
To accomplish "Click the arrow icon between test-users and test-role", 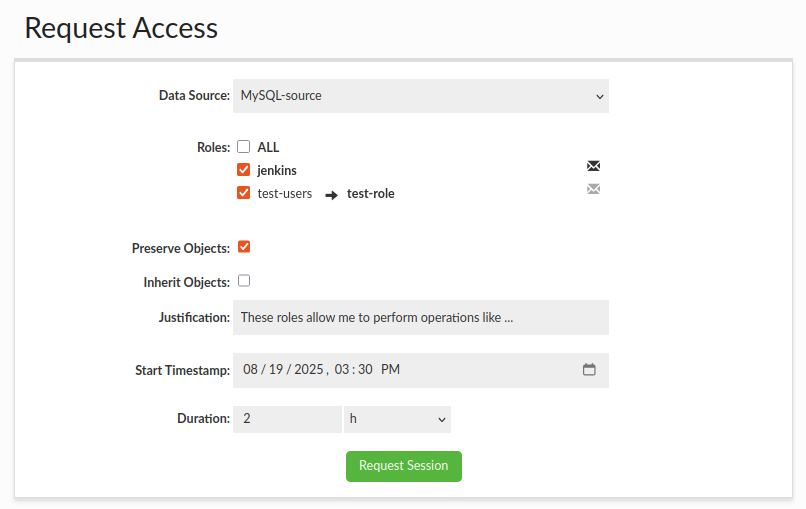I will click(x=332, y=195).
